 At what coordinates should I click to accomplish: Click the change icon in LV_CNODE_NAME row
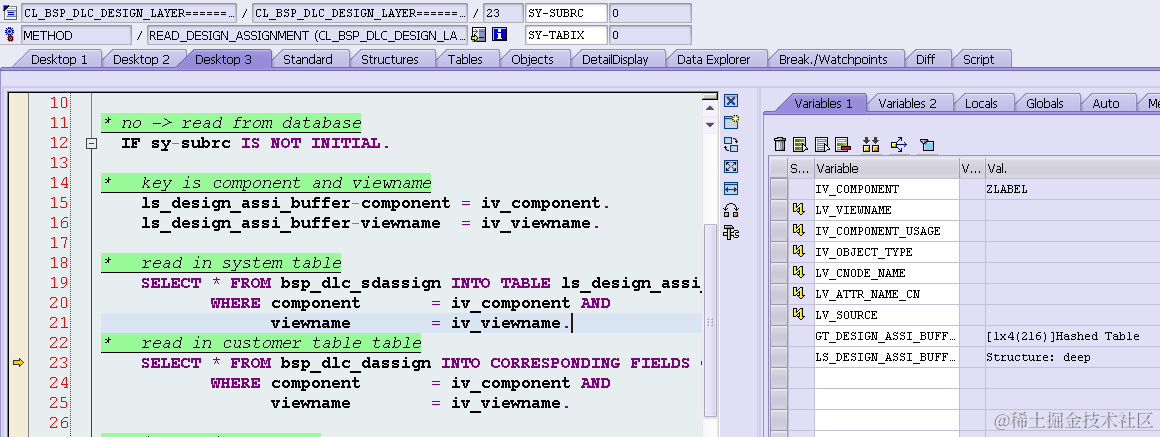798,273
